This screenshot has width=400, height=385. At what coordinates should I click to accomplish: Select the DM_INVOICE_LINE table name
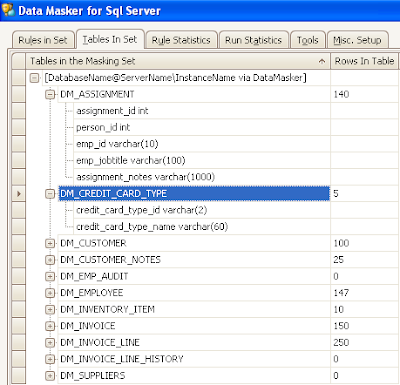100,342
